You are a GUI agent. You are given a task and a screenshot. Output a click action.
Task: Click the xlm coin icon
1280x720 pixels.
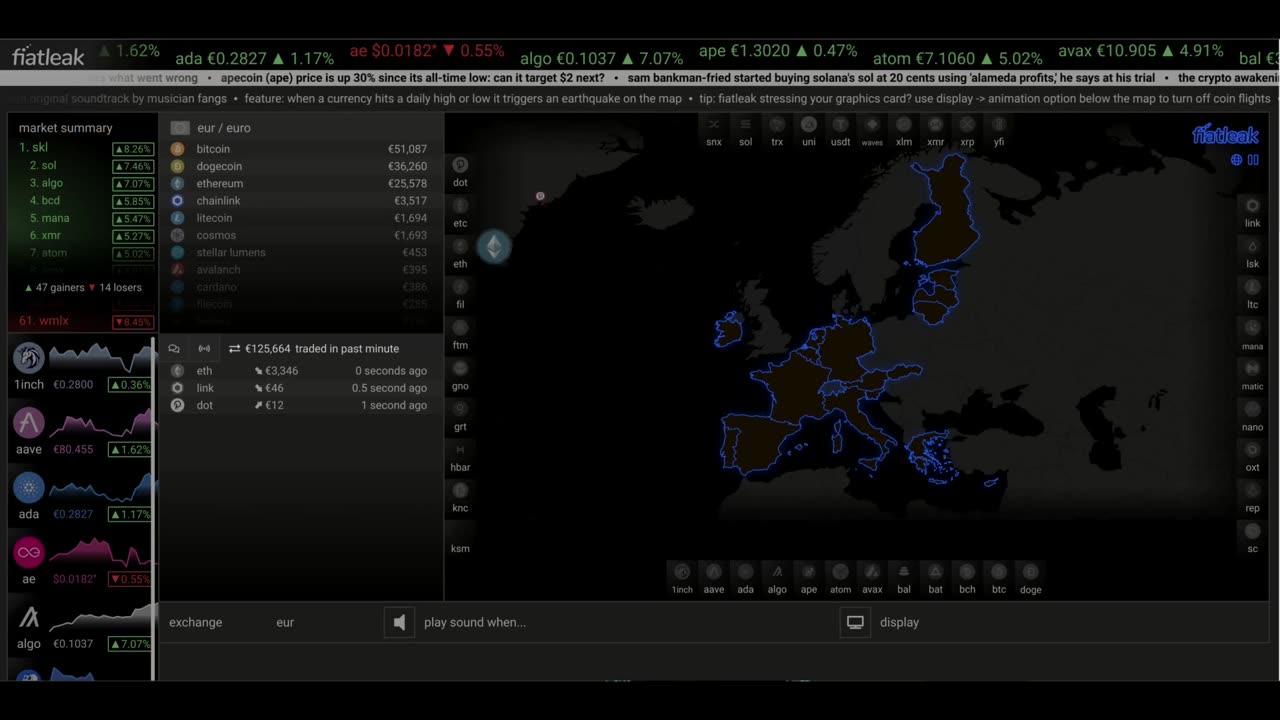[x=904, y=124]
